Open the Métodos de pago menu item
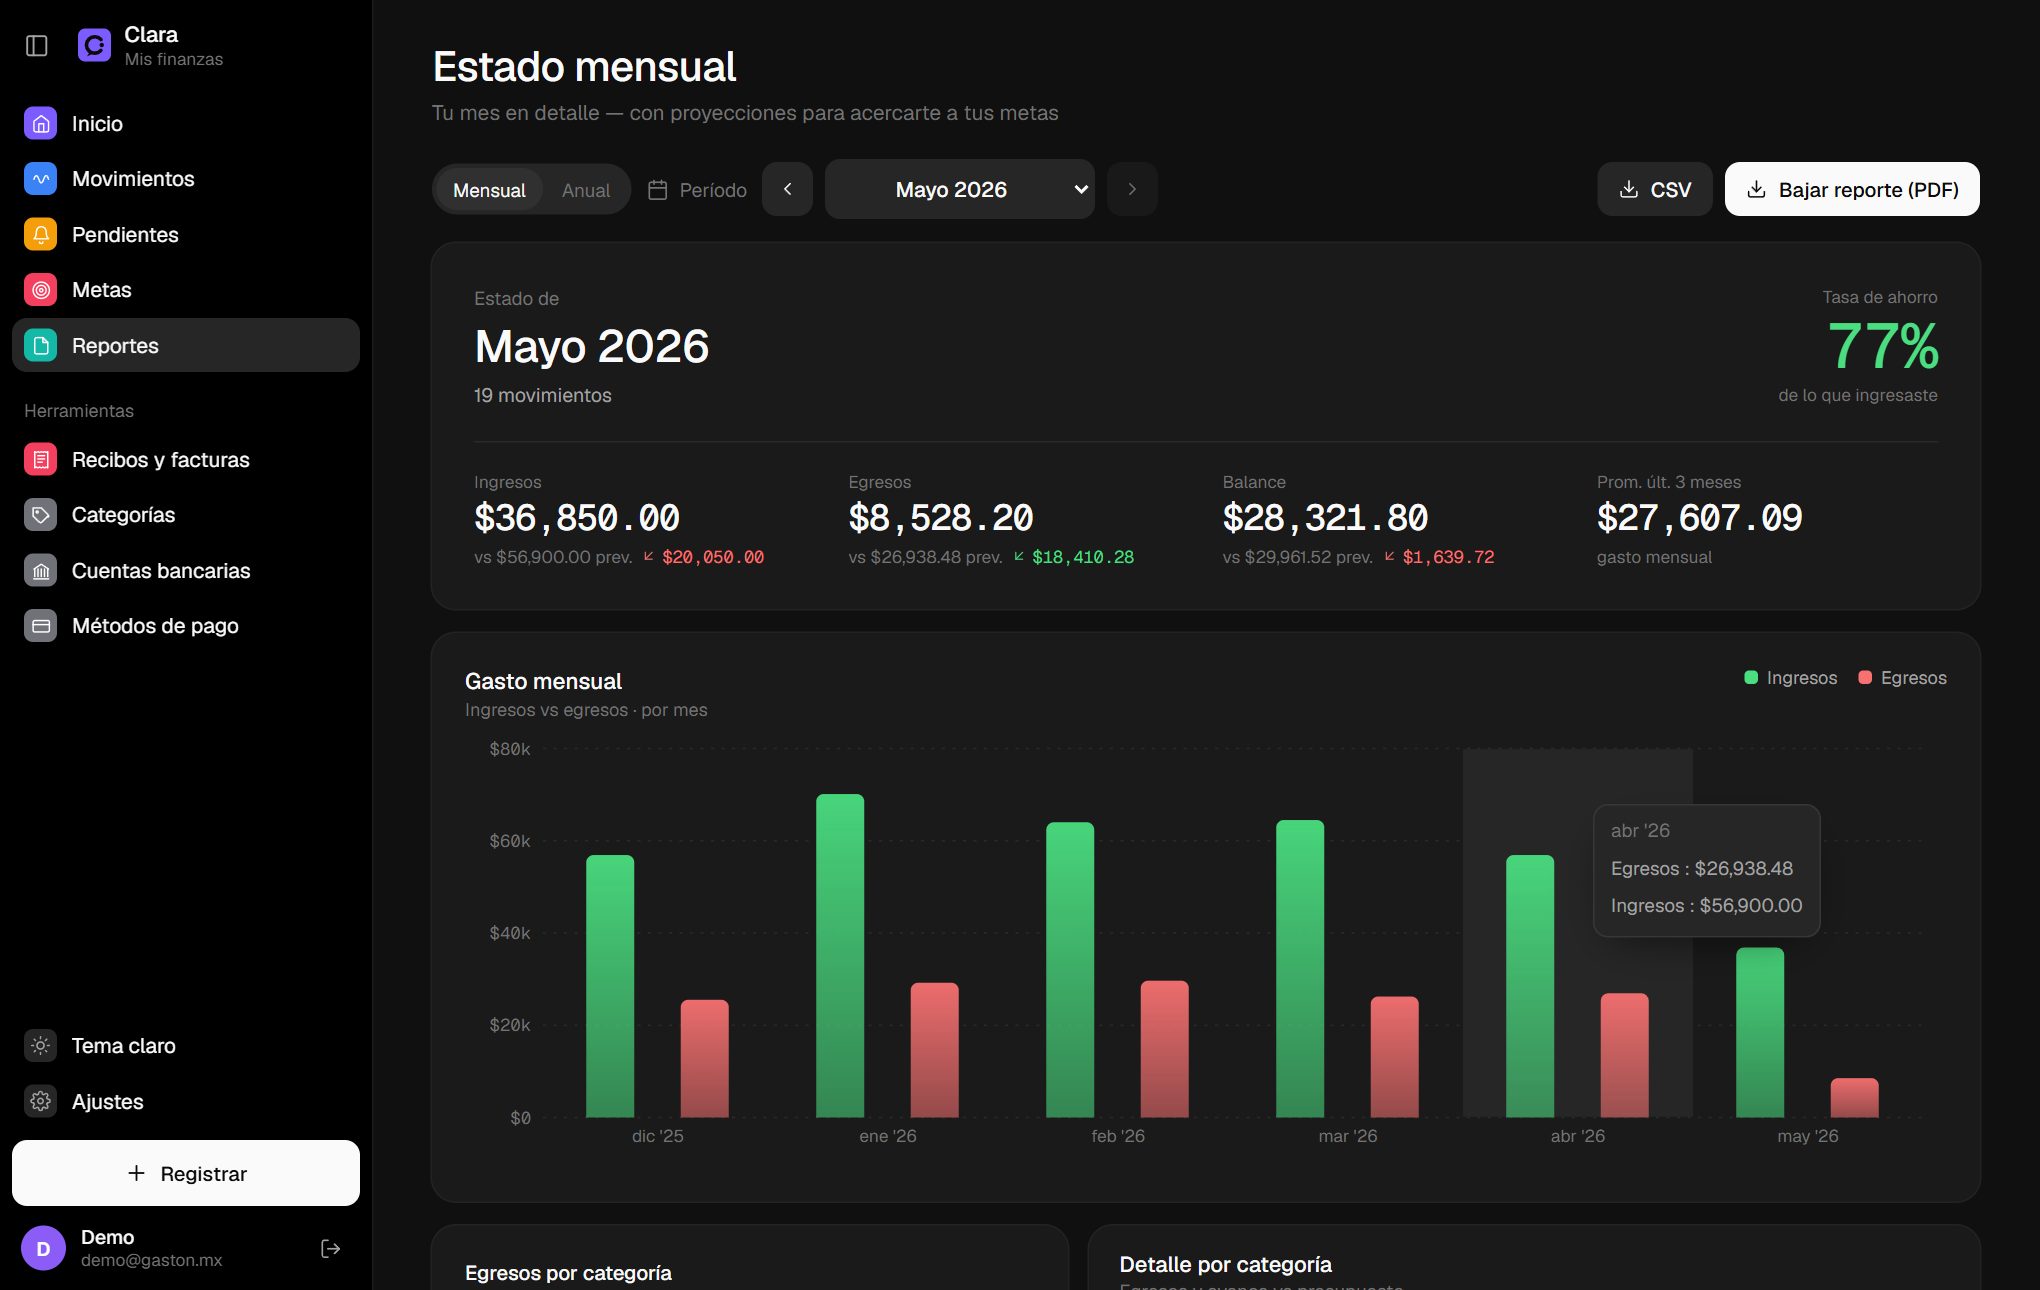The image size is (2040, 1290). [186, 626]
